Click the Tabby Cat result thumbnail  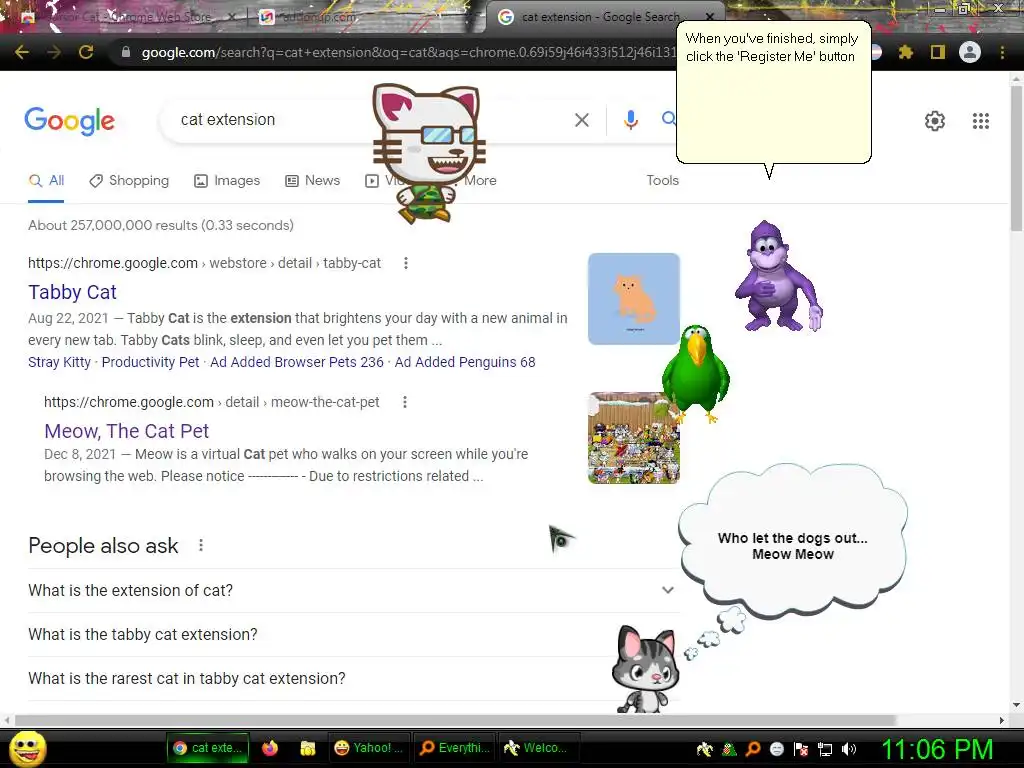[633, 299]
